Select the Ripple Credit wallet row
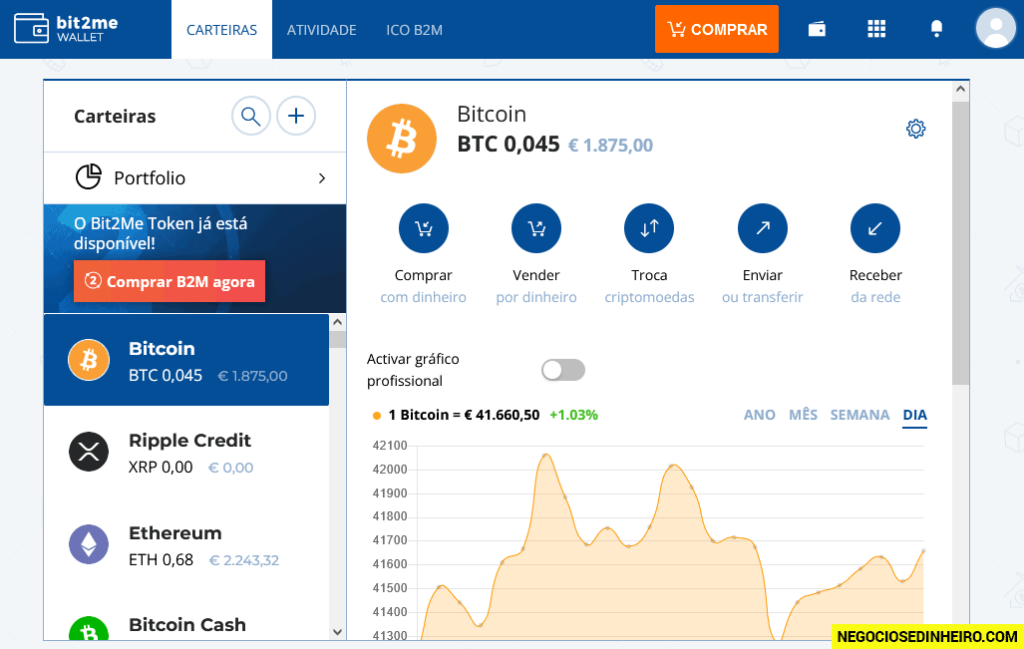Image resolution: width=1024 pixels, height=649 pixels. (x=186, y=452)
